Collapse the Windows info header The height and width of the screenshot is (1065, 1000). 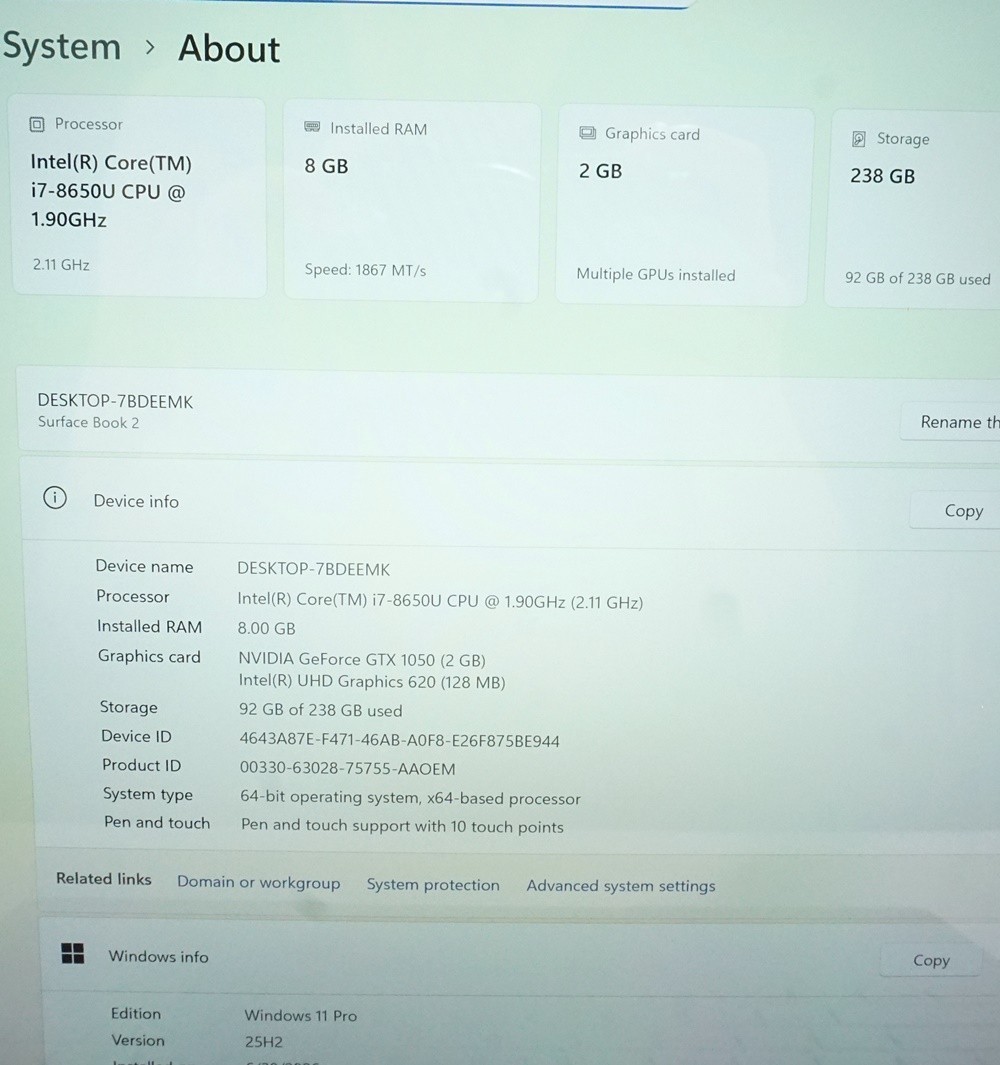click(x=520, y=958)
